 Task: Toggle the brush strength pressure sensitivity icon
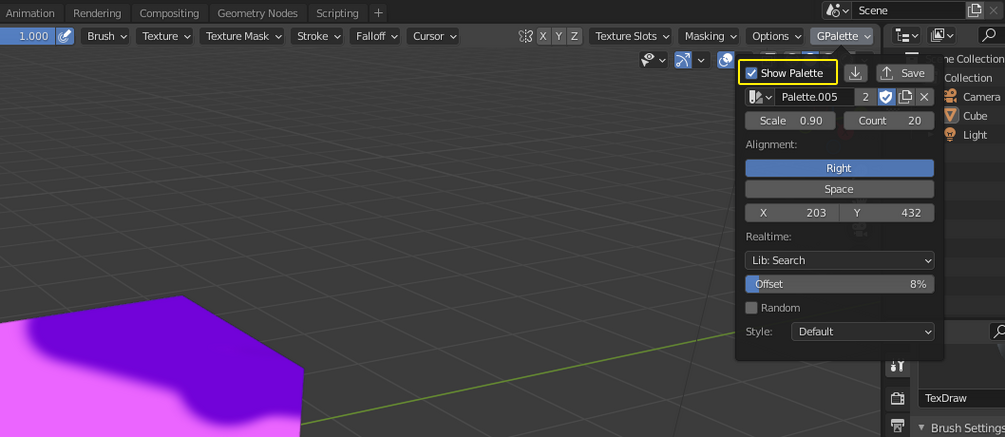click(65, 37)
